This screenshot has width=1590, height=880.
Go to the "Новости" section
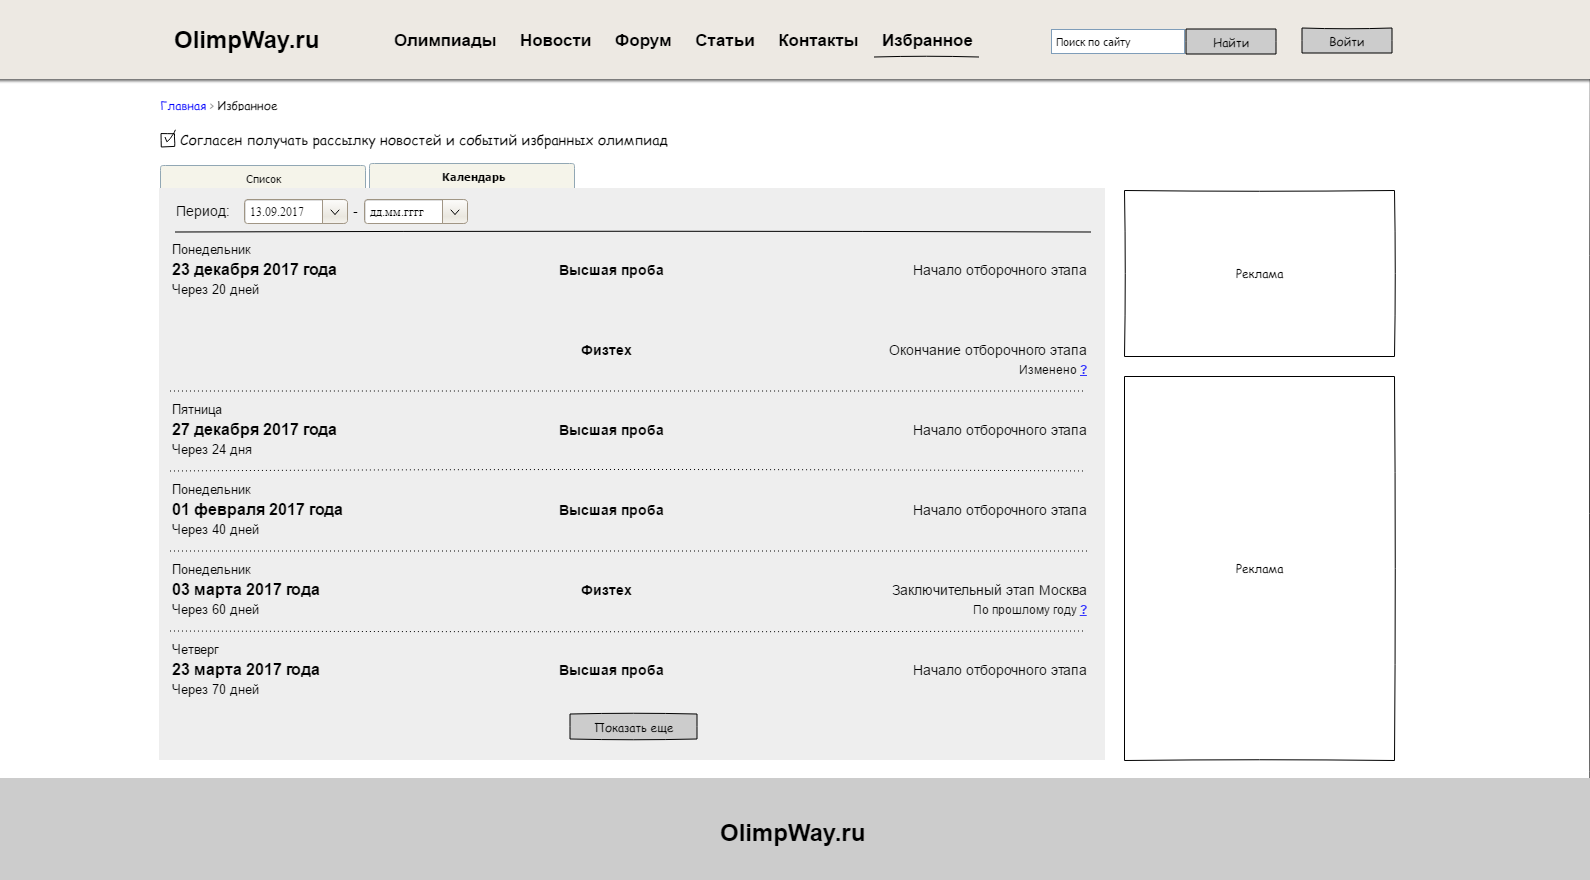[555, 41]
